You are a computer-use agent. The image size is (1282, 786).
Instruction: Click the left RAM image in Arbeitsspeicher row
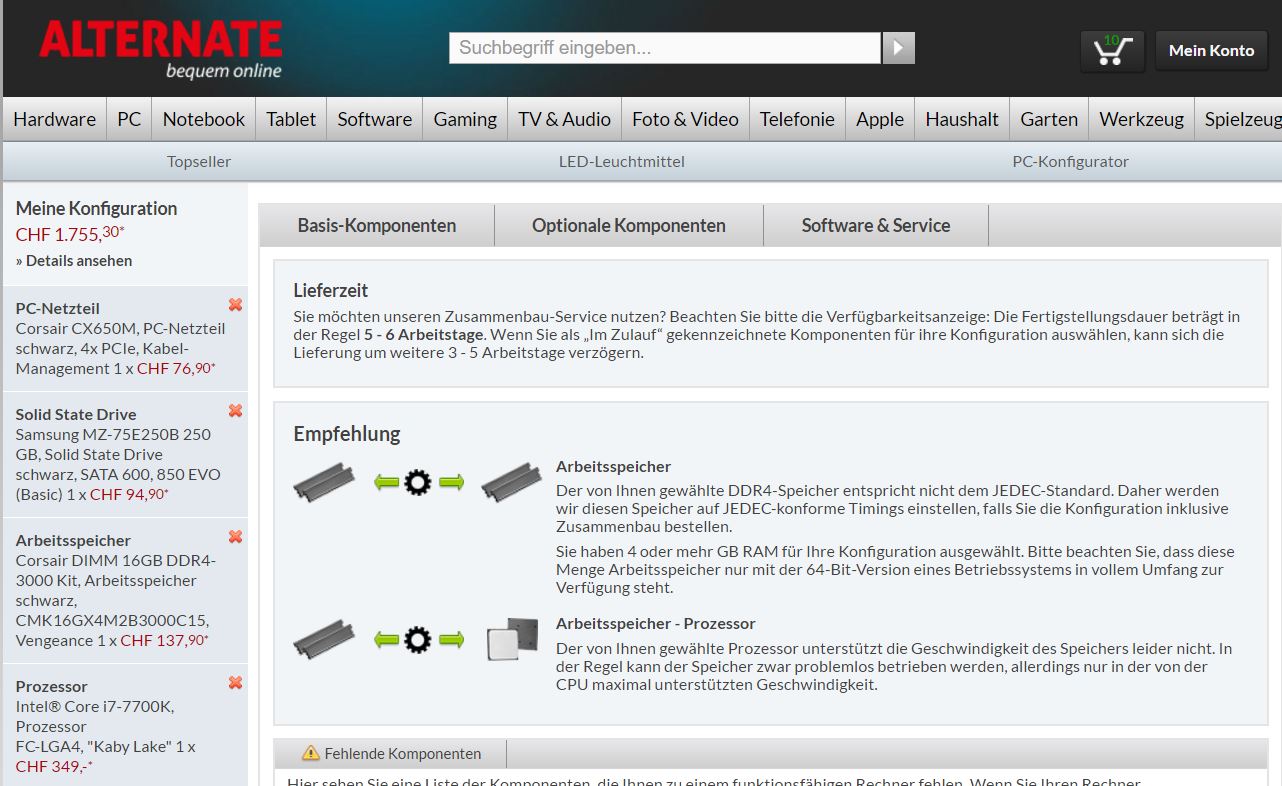pos(324,482)
